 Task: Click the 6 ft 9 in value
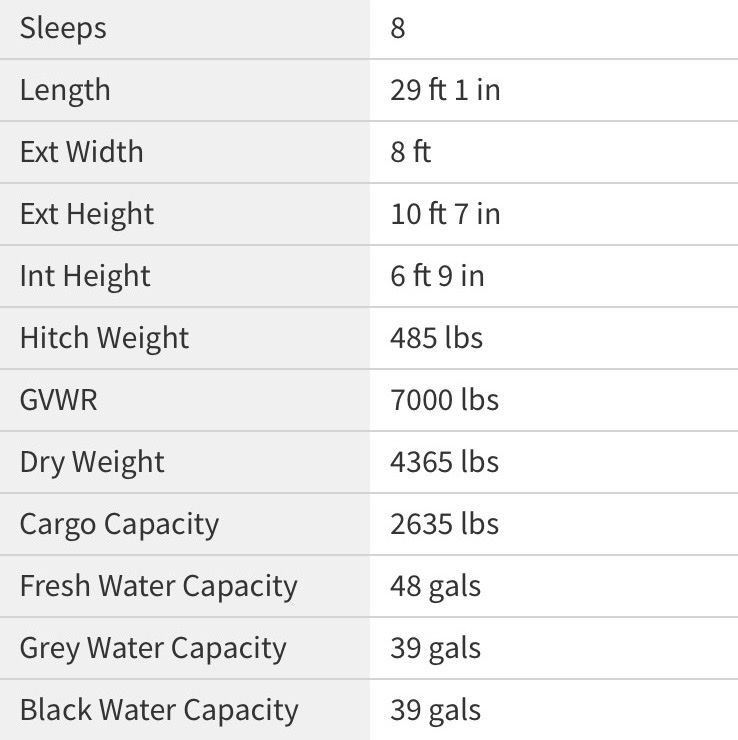point(437,276)
